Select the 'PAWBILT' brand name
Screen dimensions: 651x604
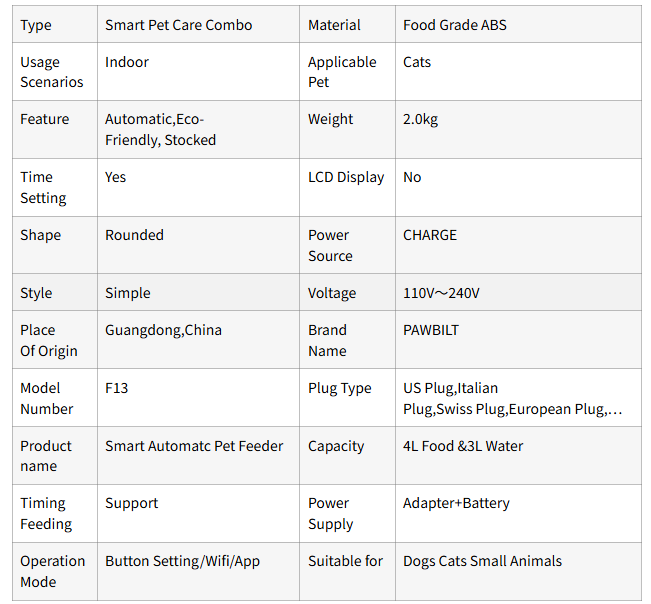[x=431, y=330]
